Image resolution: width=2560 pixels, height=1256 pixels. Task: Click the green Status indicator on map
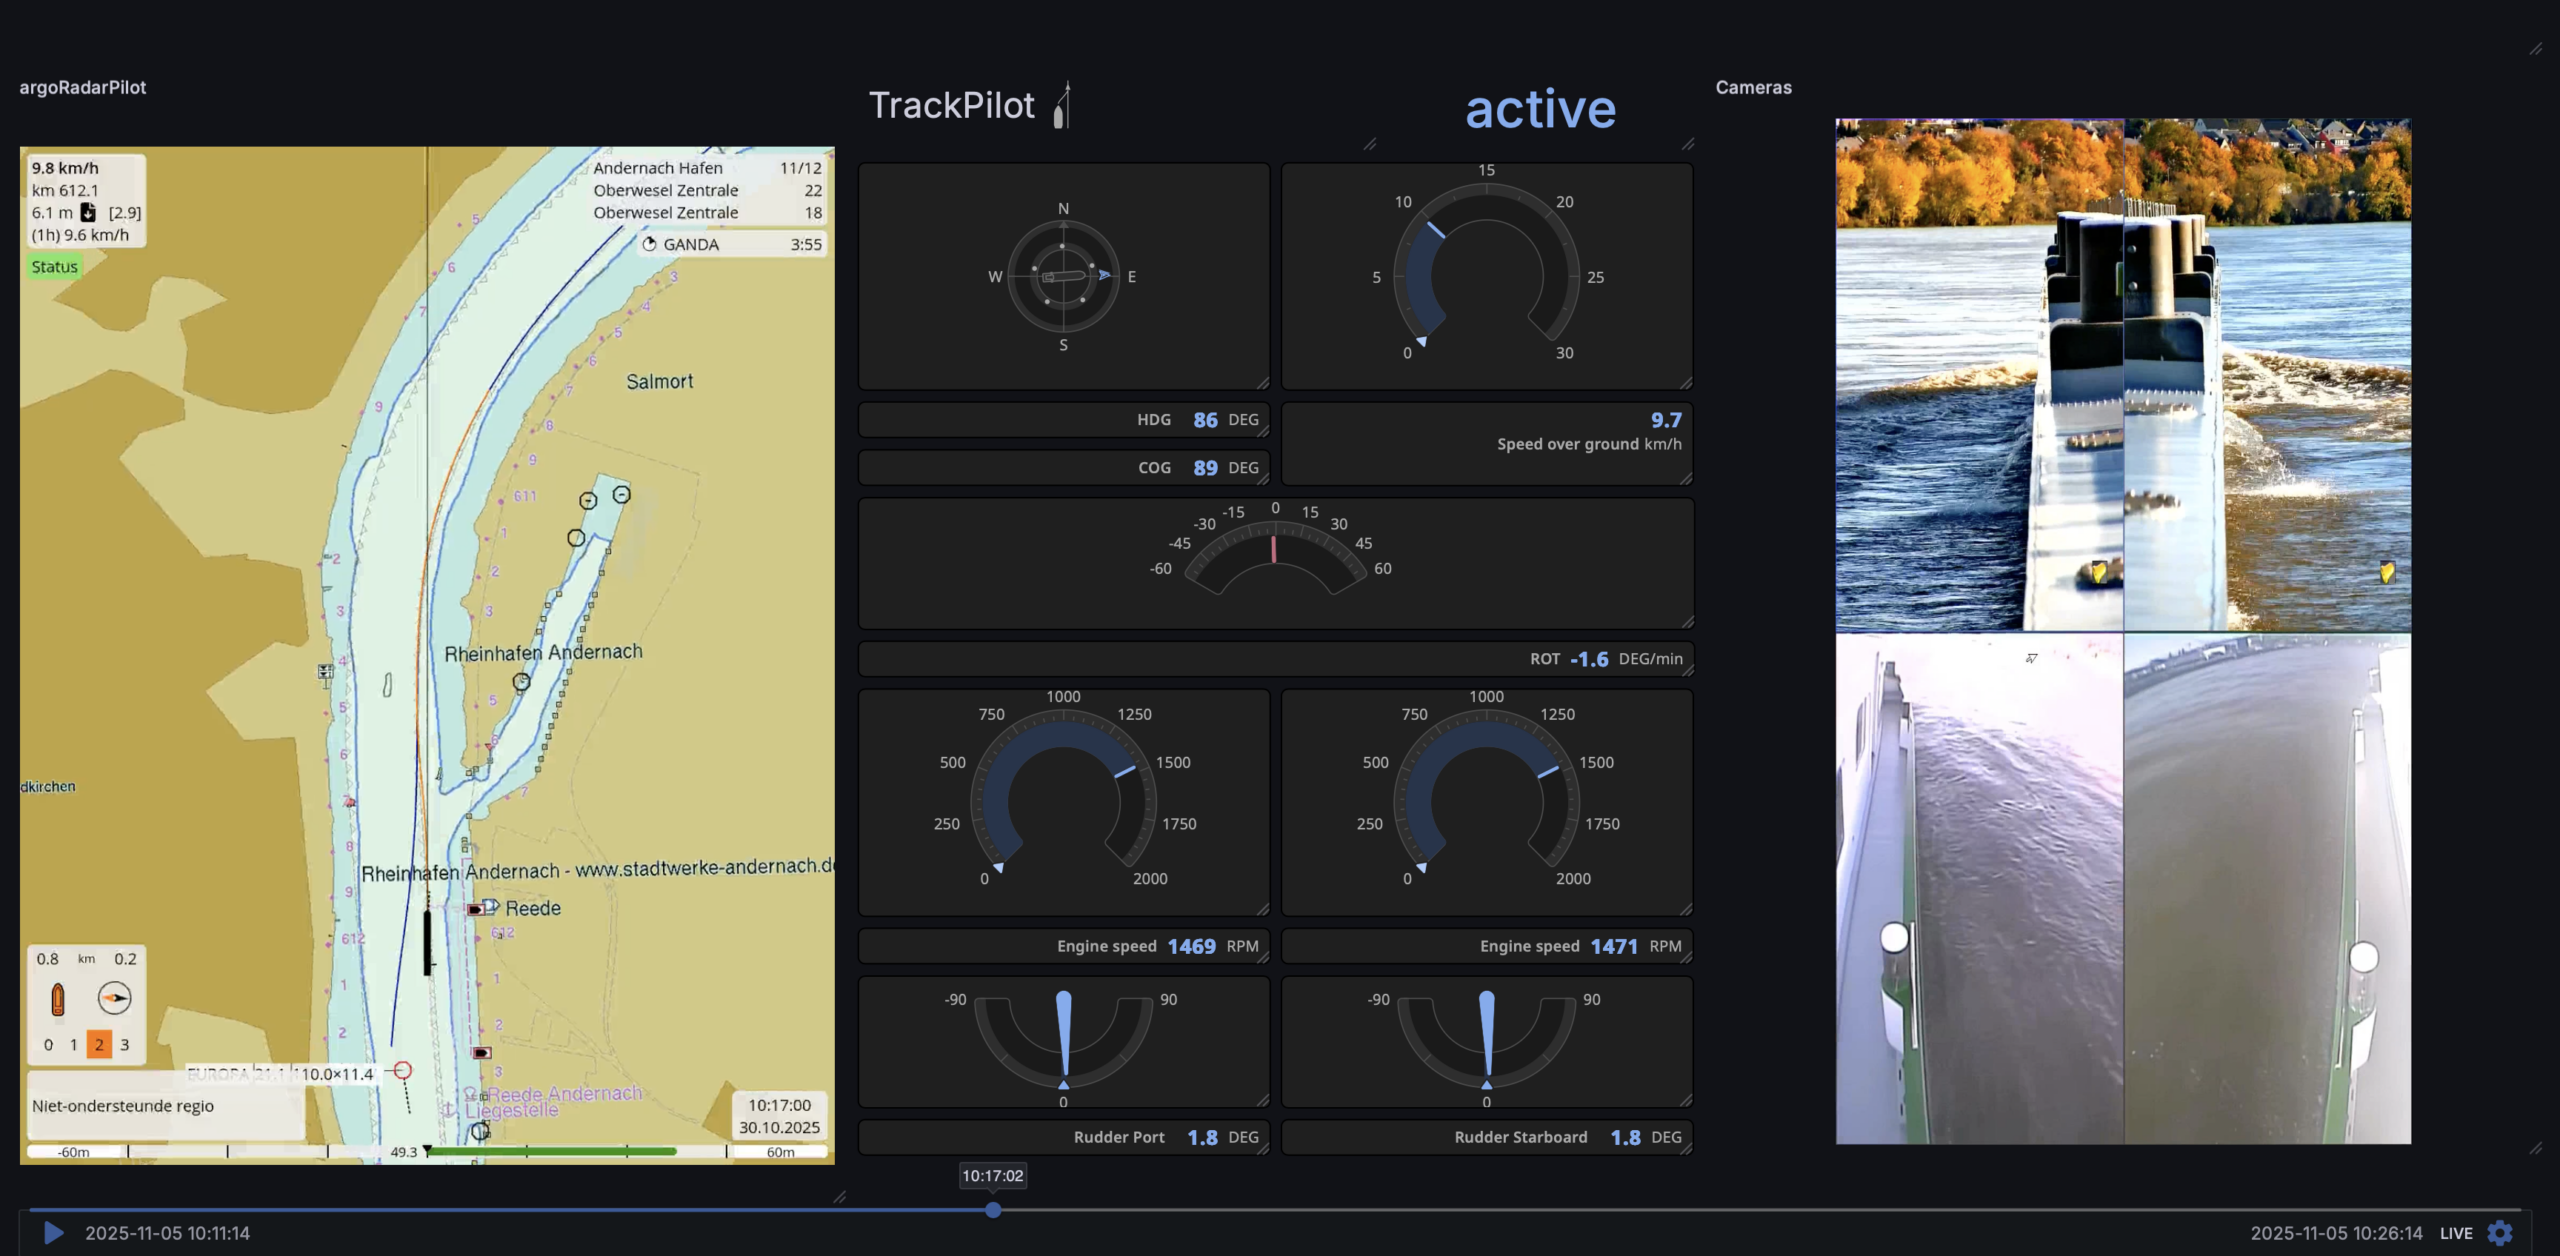point(54,267)
